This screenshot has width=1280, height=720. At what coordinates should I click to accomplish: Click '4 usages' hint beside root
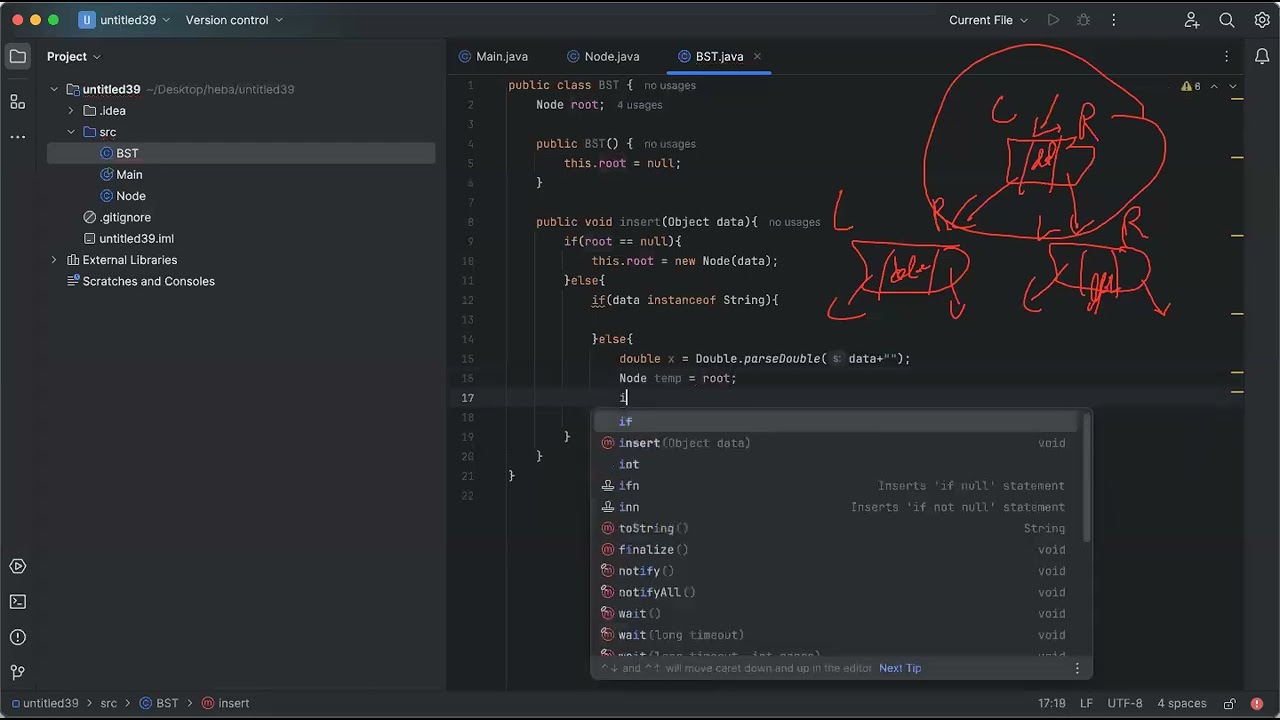tap(639, 105)
